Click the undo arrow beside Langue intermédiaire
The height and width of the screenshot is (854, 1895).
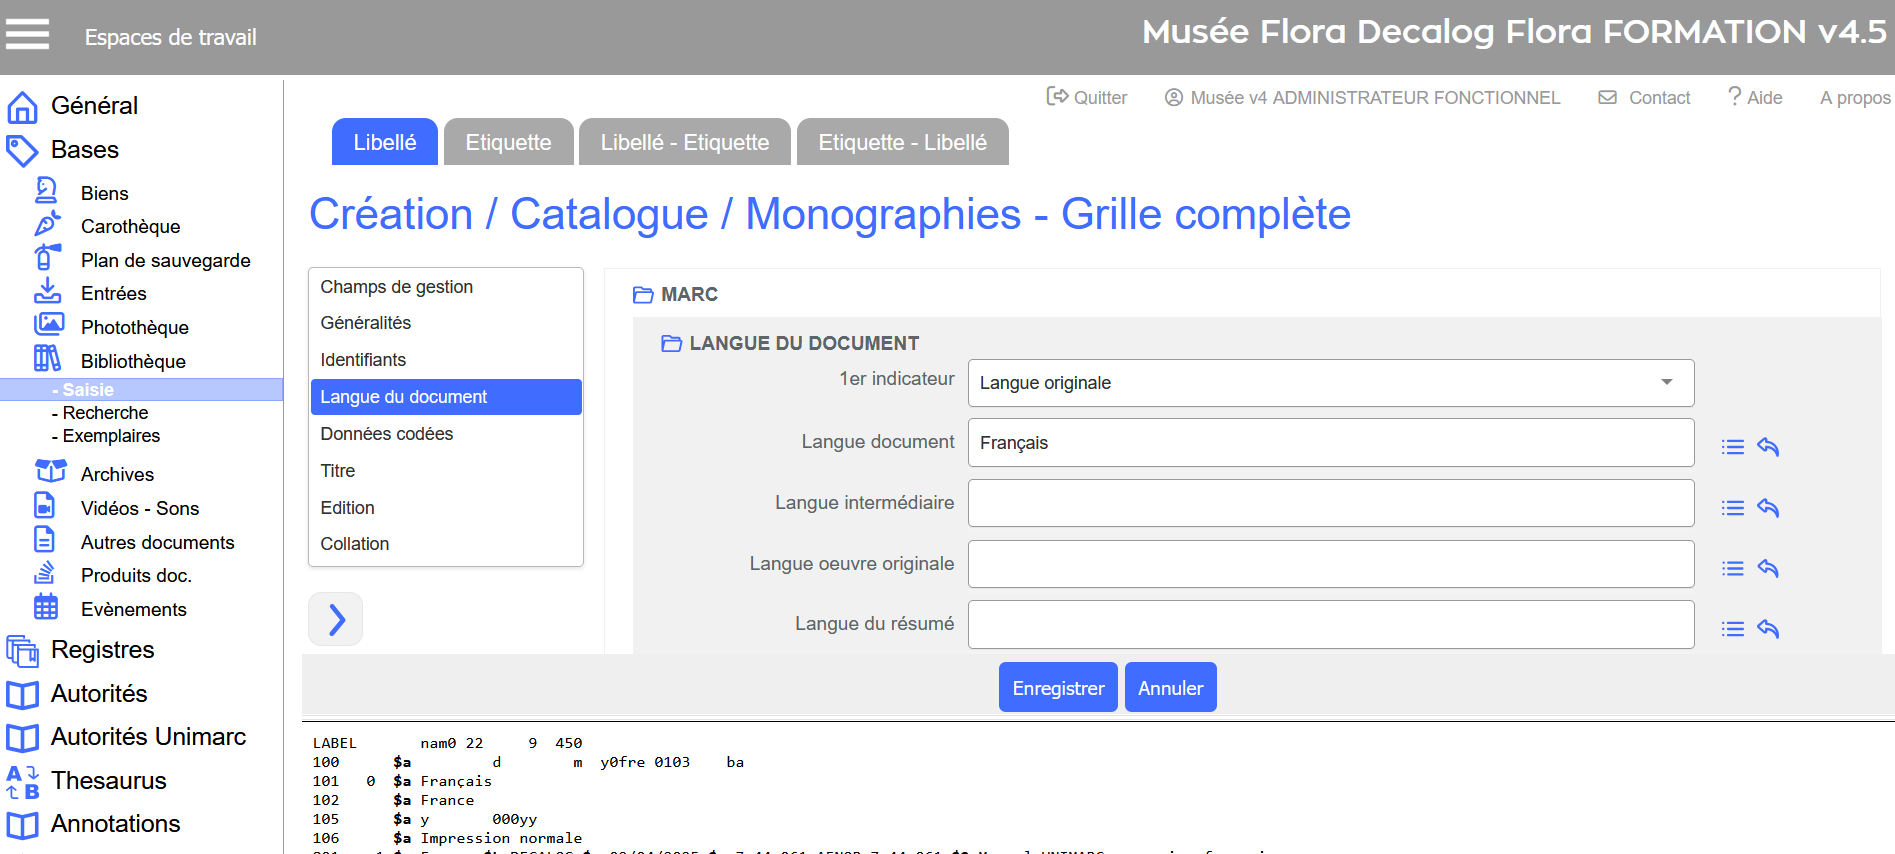1768,508
